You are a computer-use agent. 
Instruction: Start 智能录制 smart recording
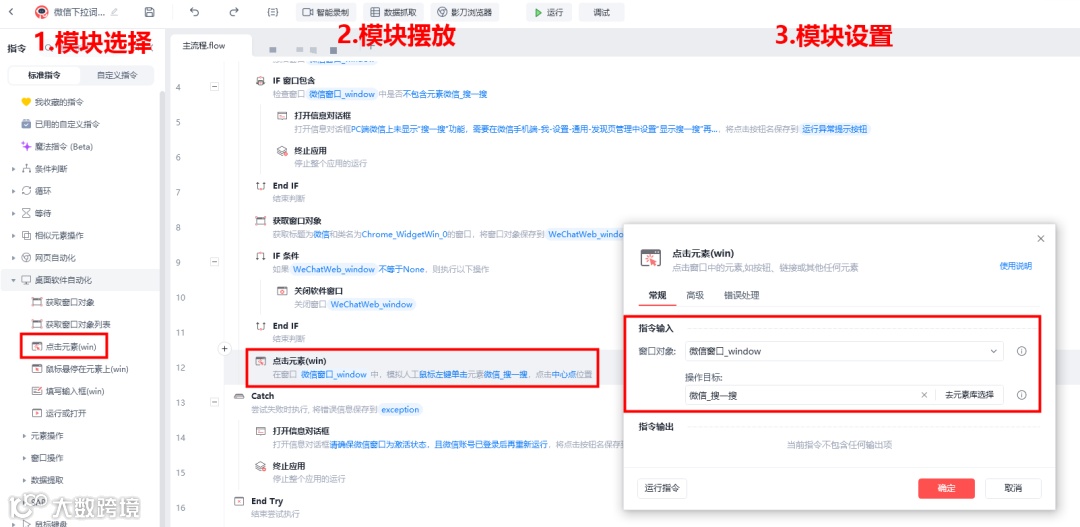(x=326, y=12)
